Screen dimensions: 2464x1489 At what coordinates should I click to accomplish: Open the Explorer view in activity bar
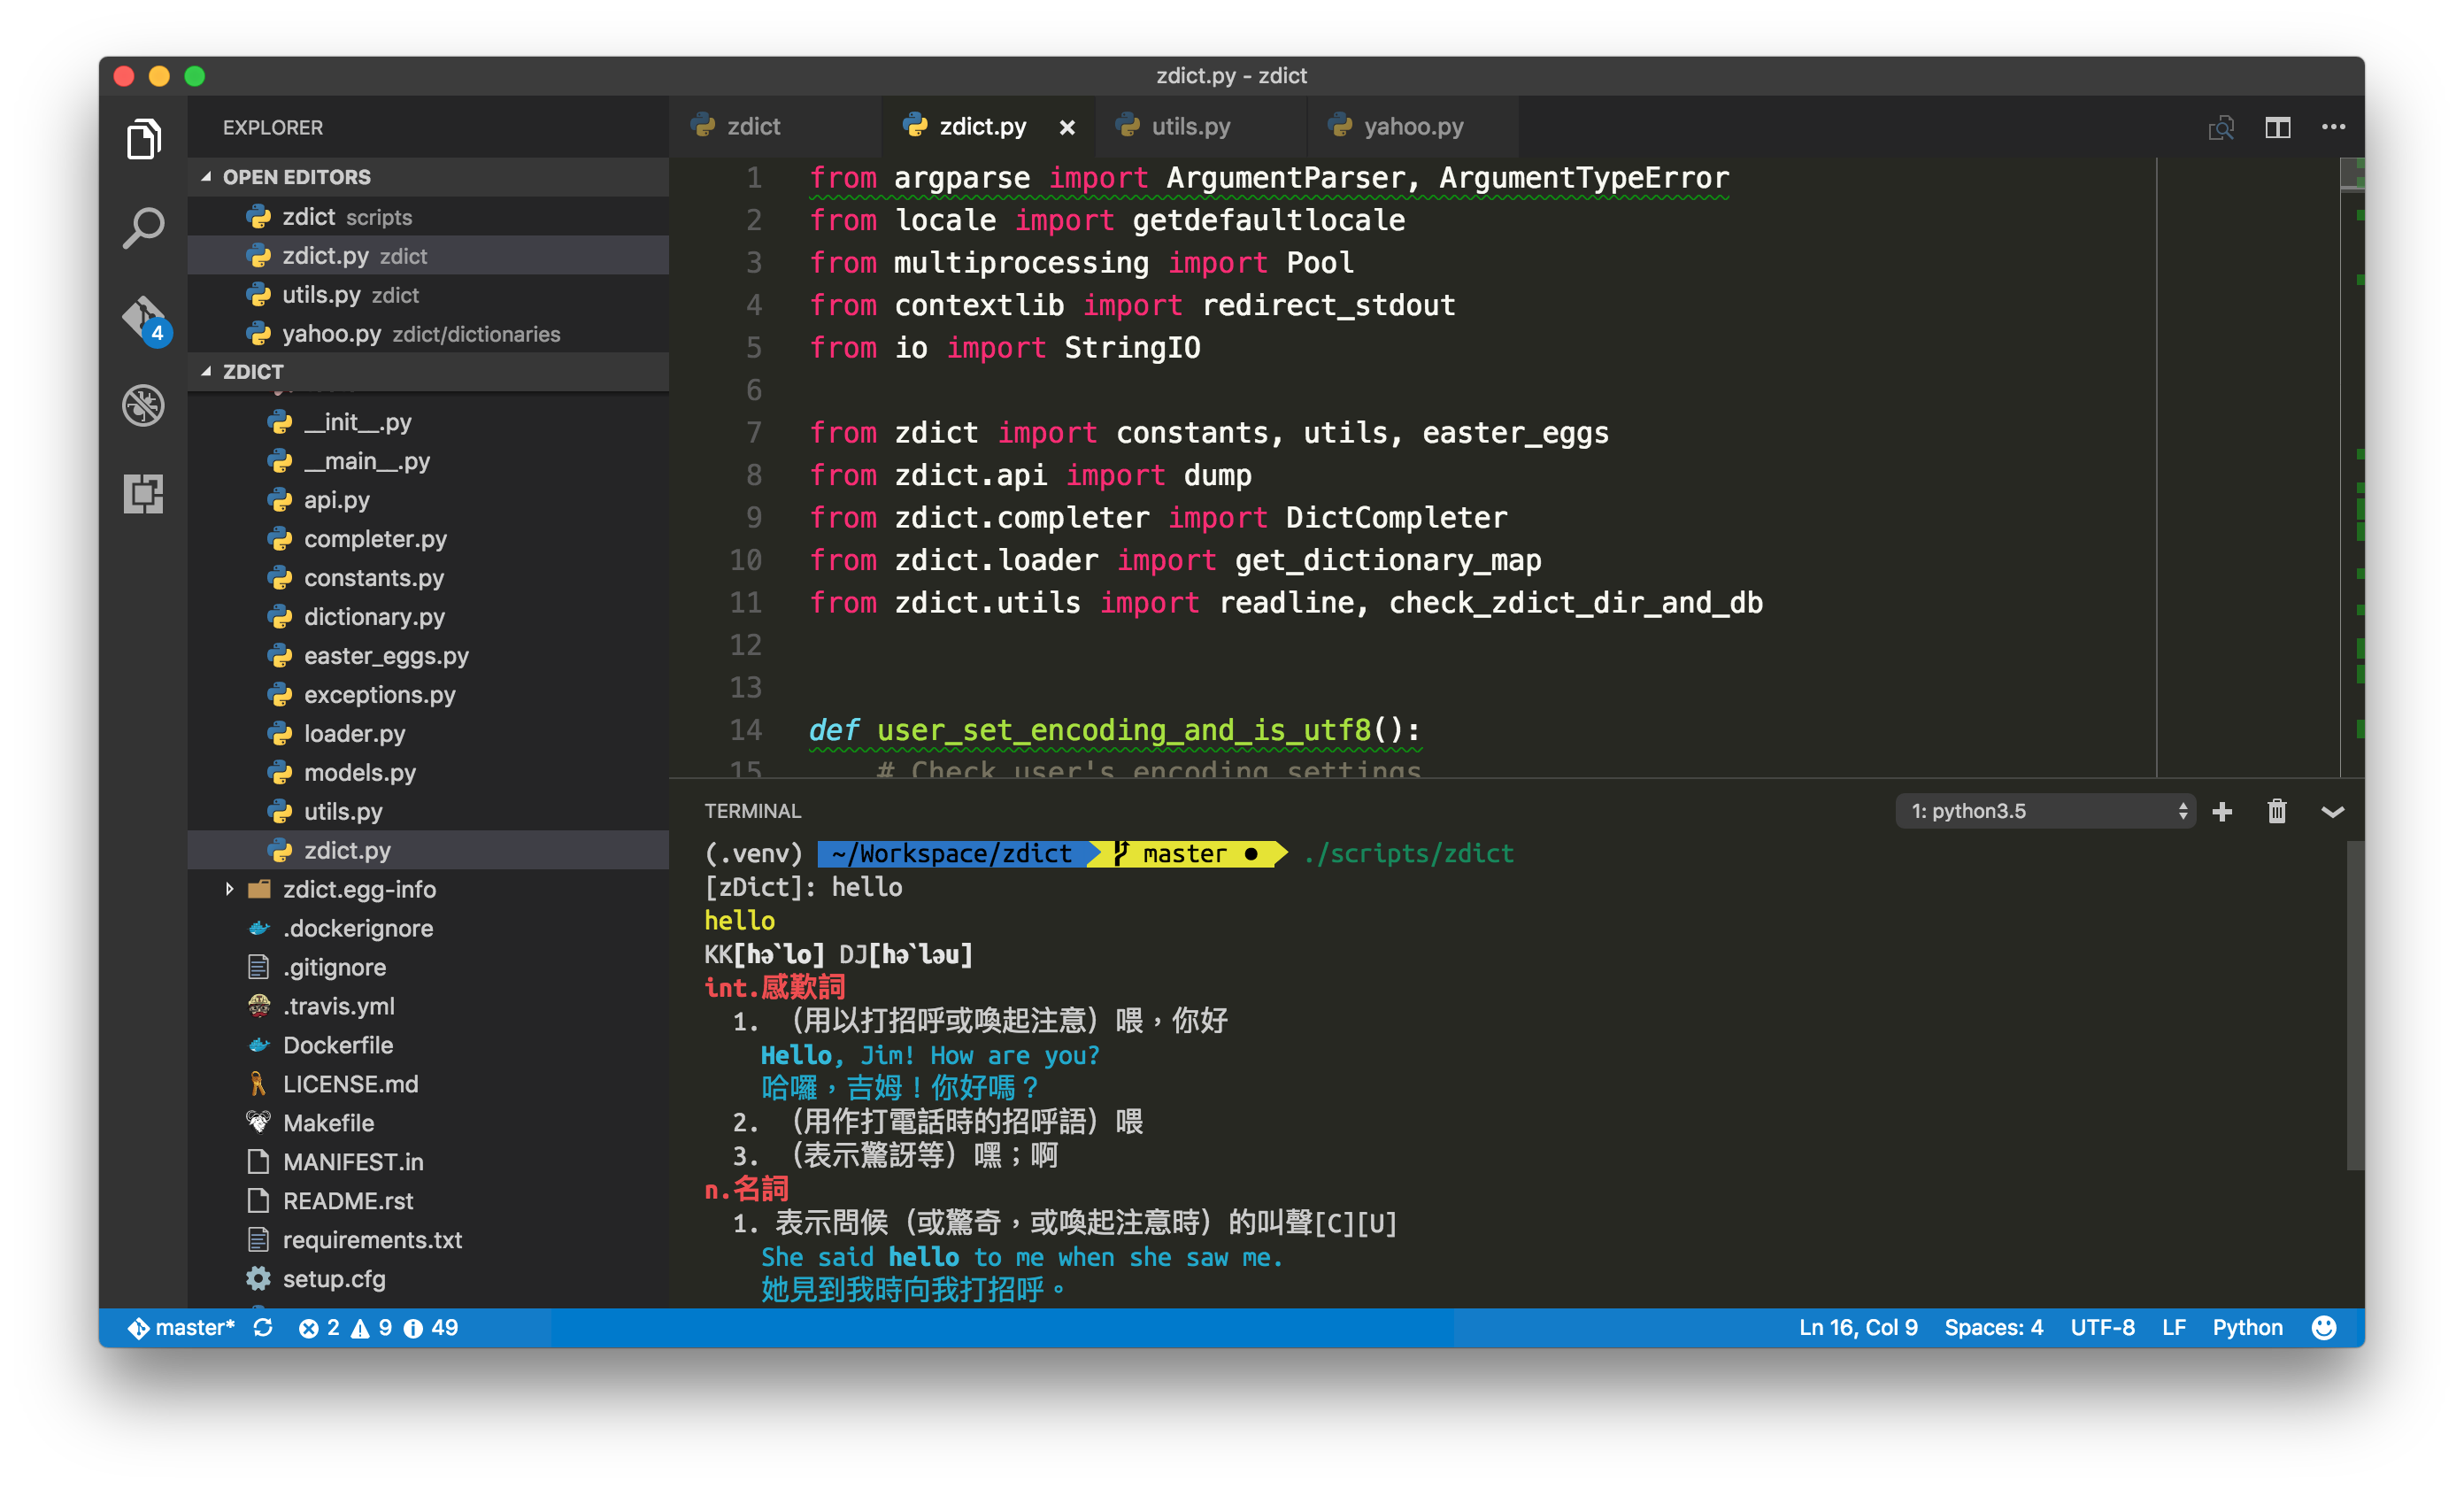click(143, 138)
